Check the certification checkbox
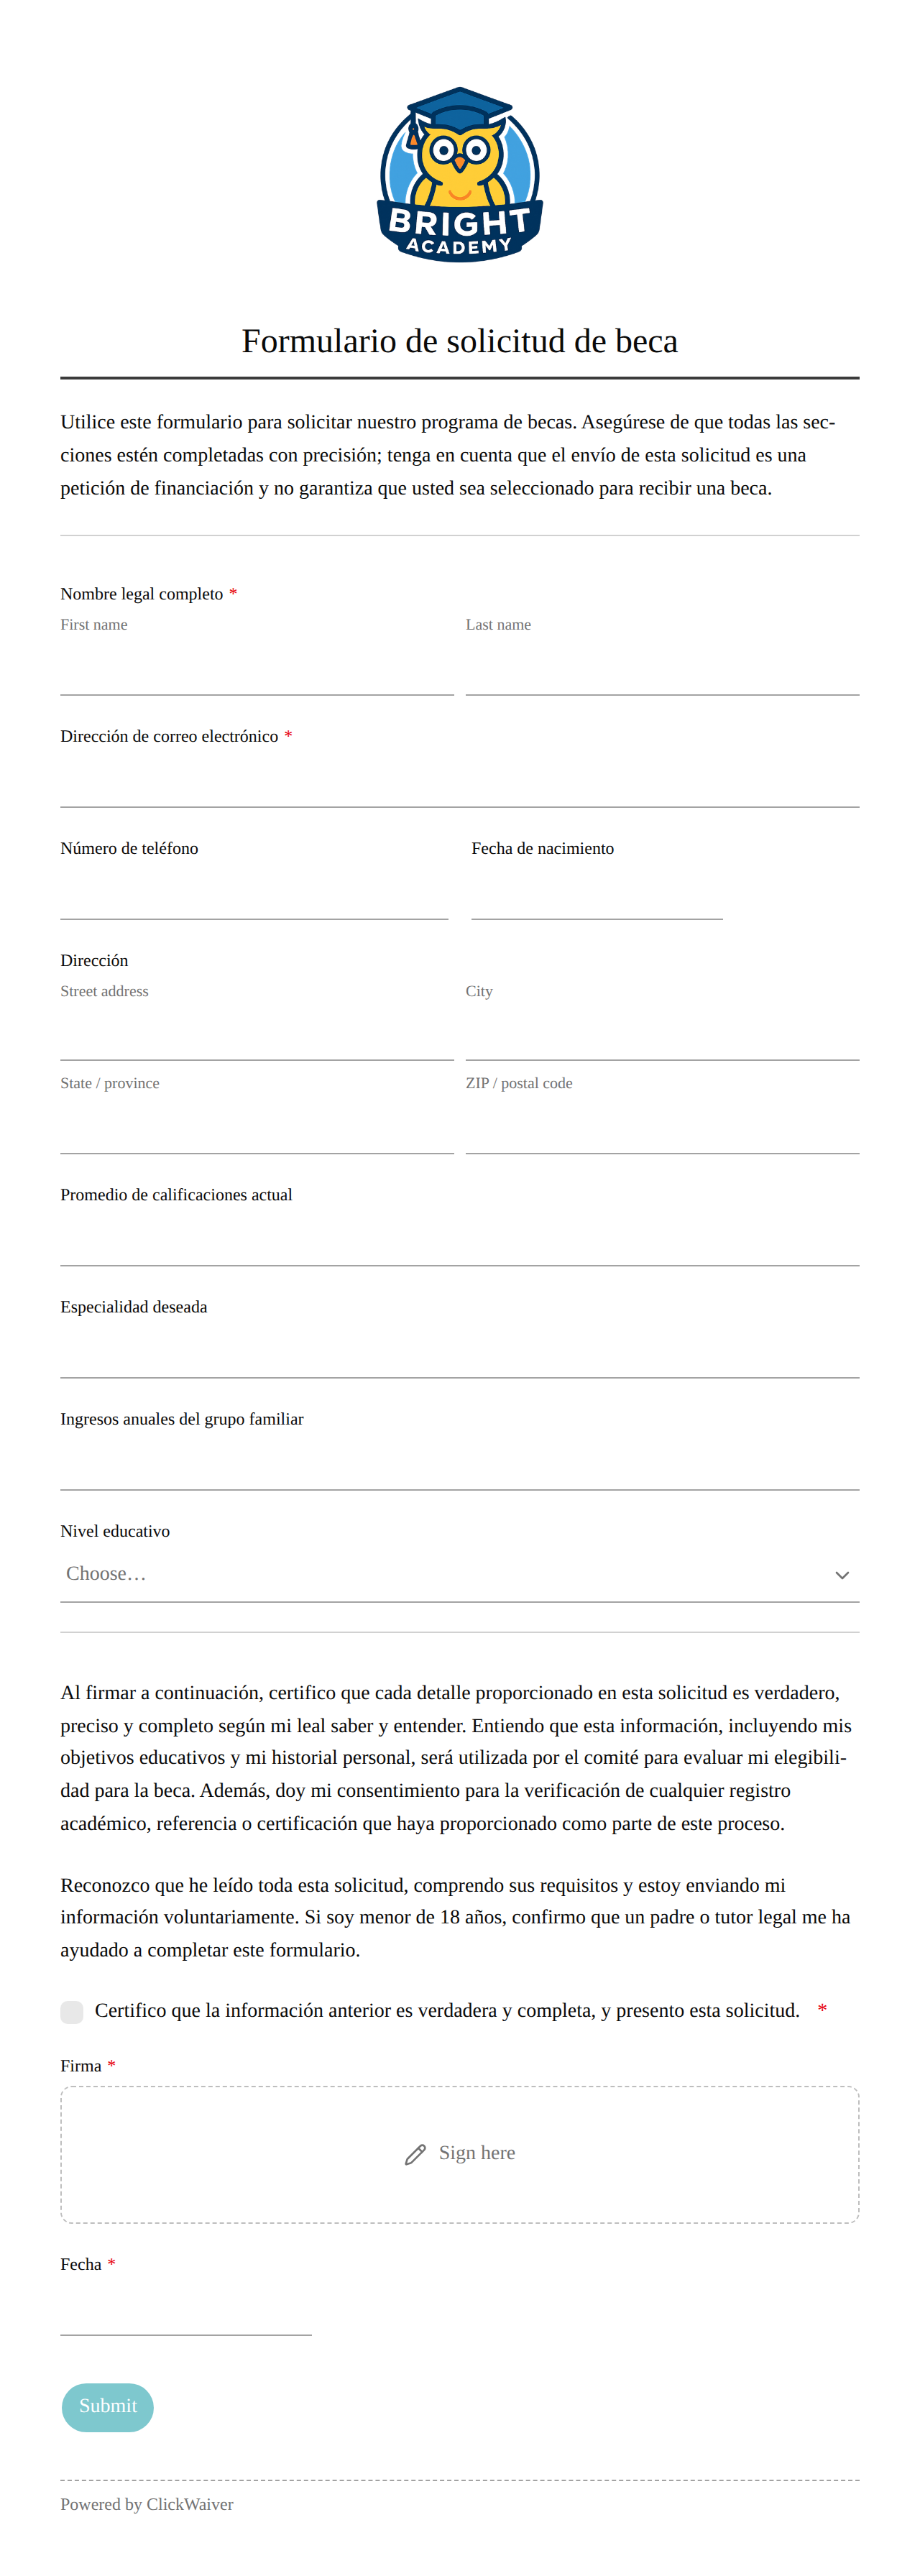The width and height of the screenshot is (920, 2576). 72,2011
